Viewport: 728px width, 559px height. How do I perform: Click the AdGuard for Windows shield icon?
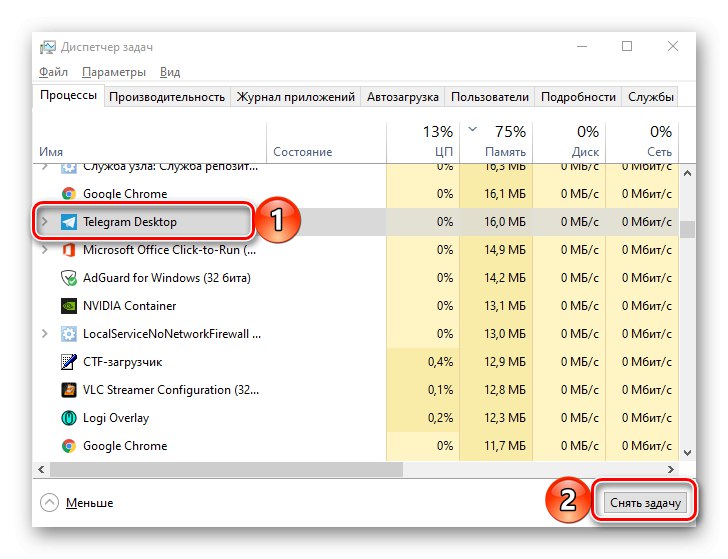tap(69, 278)
